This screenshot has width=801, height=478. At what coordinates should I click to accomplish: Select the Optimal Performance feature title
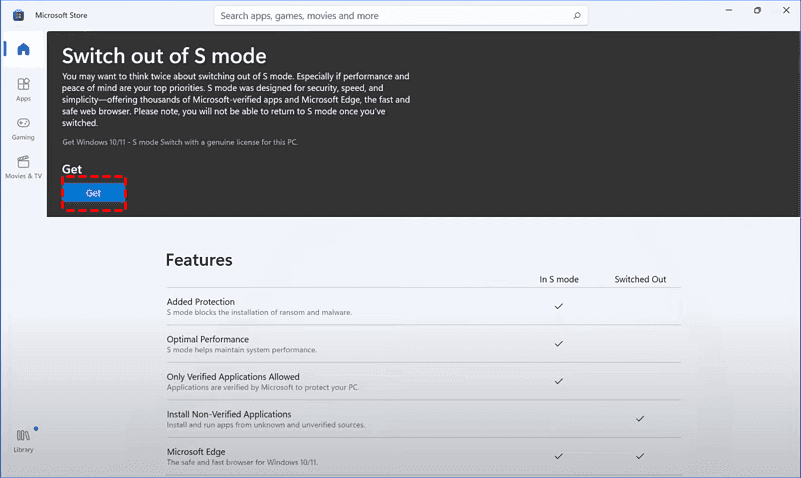point(207,339)
